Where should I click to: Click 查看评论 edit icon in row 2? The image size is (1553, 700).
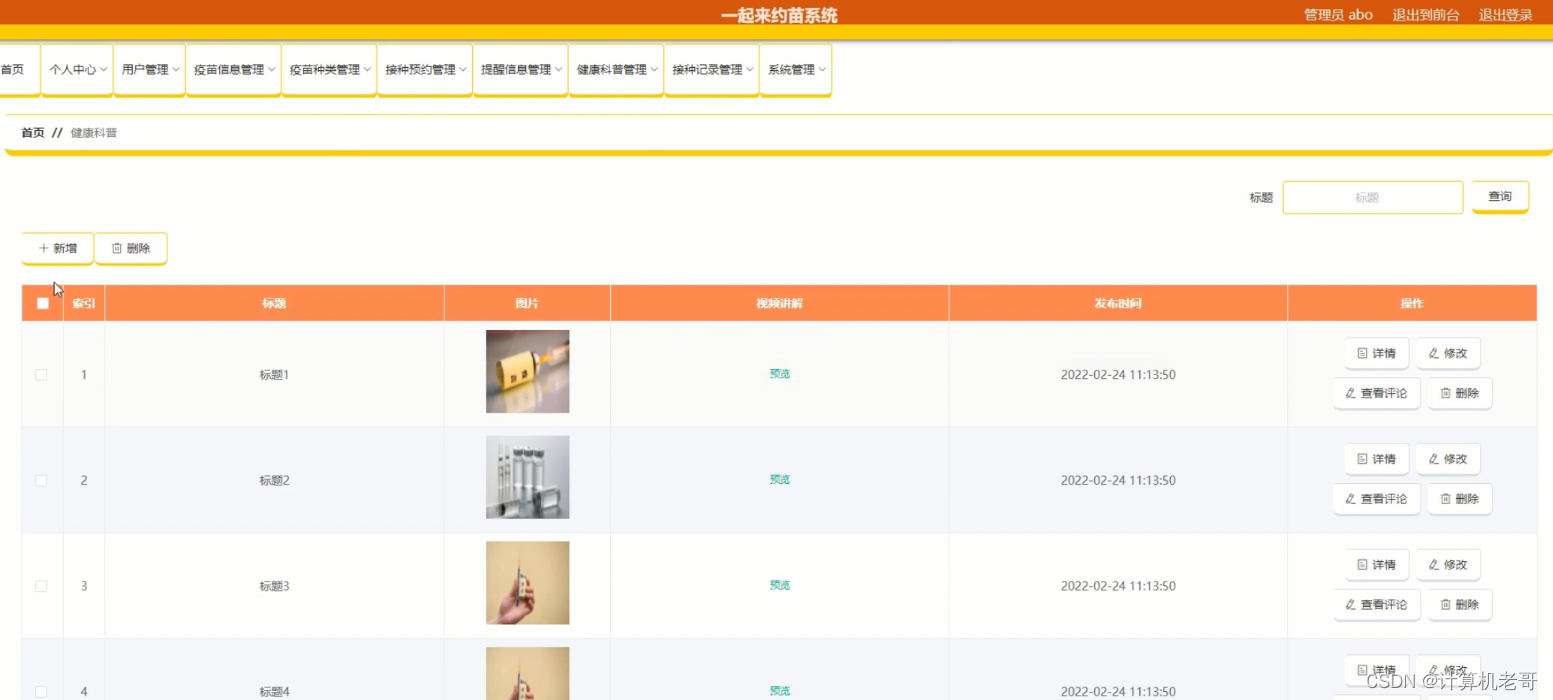click(1351, 499)
